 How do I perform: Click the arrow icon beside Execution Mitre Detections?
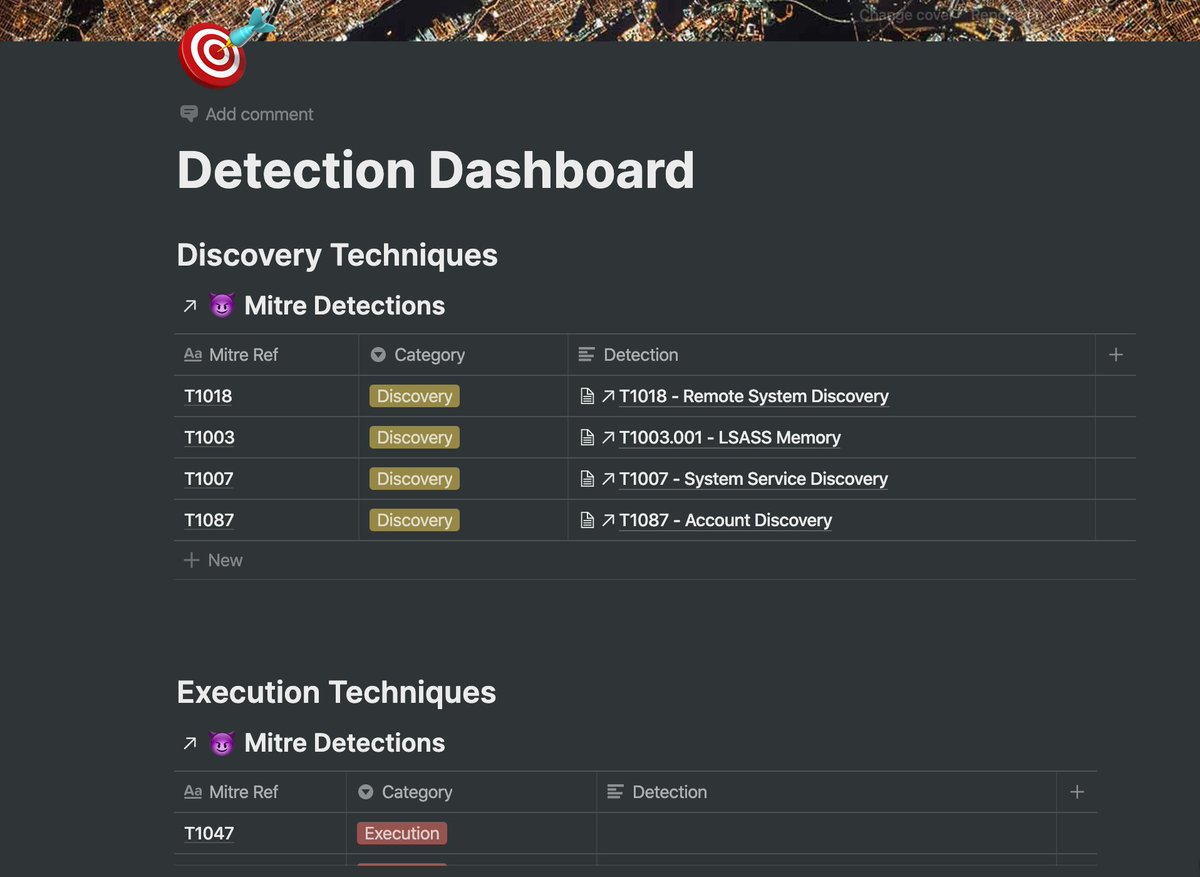click(x=189, y=743)
